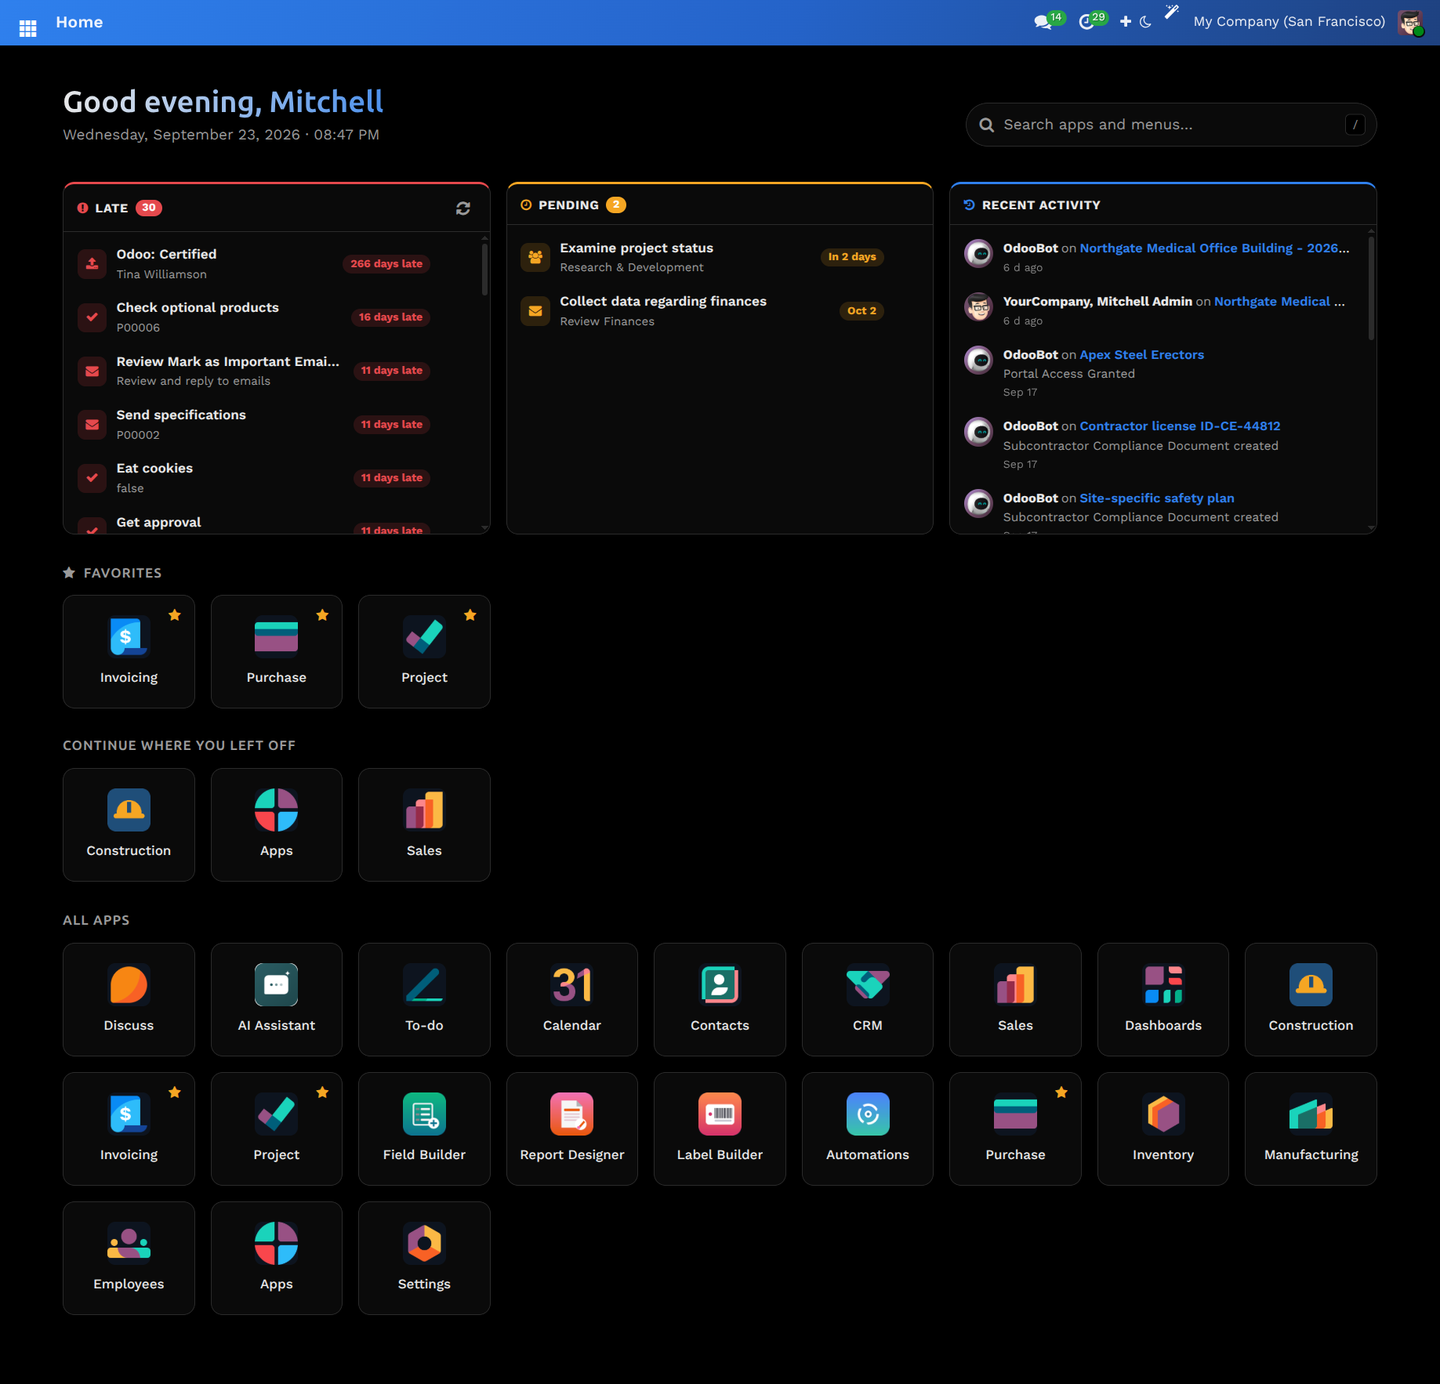Screen dimensions: 1440x1384
Task: Open the user avatar menu
Action: 1410,22
